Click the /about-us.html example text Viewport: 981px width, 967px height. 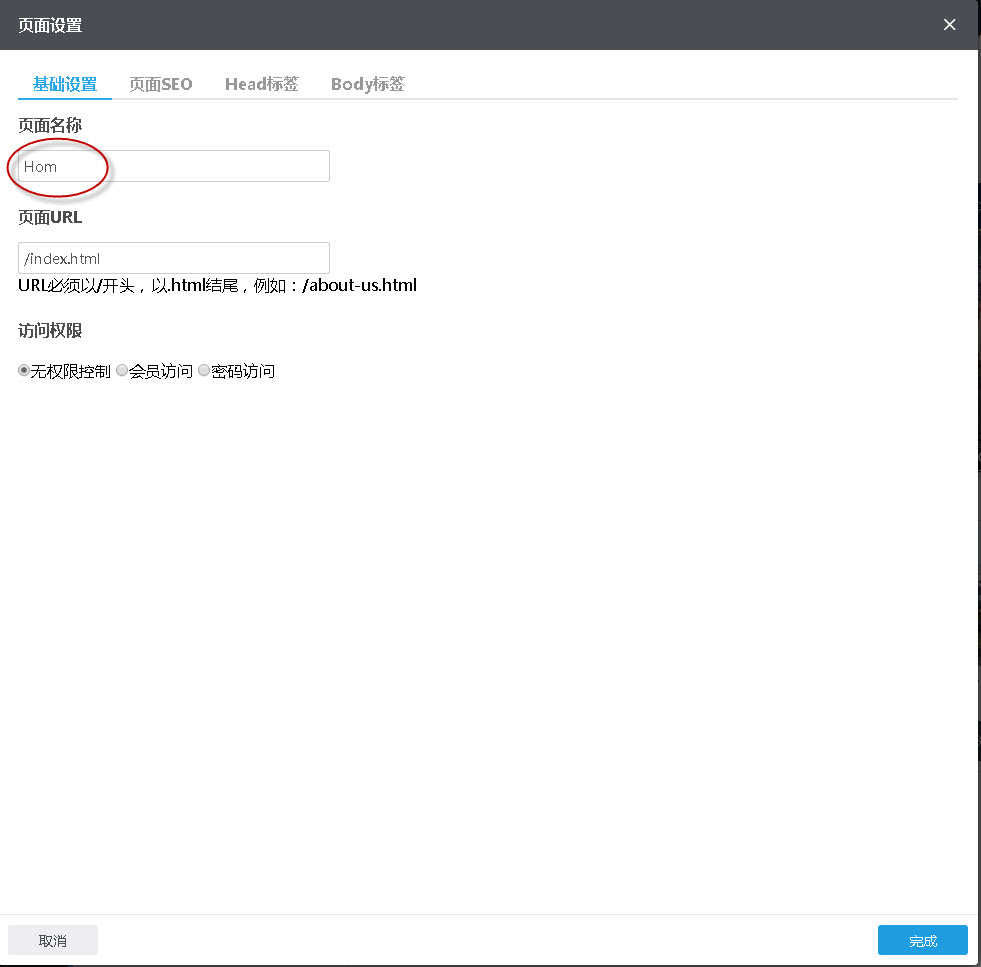click(360, 285)
